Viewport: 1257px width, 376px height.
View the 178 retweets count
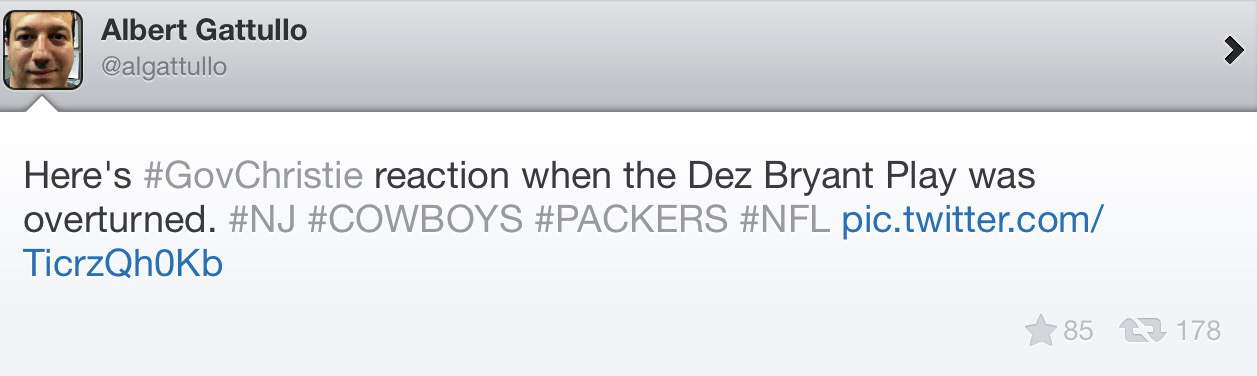click(x=1198, y=330)
